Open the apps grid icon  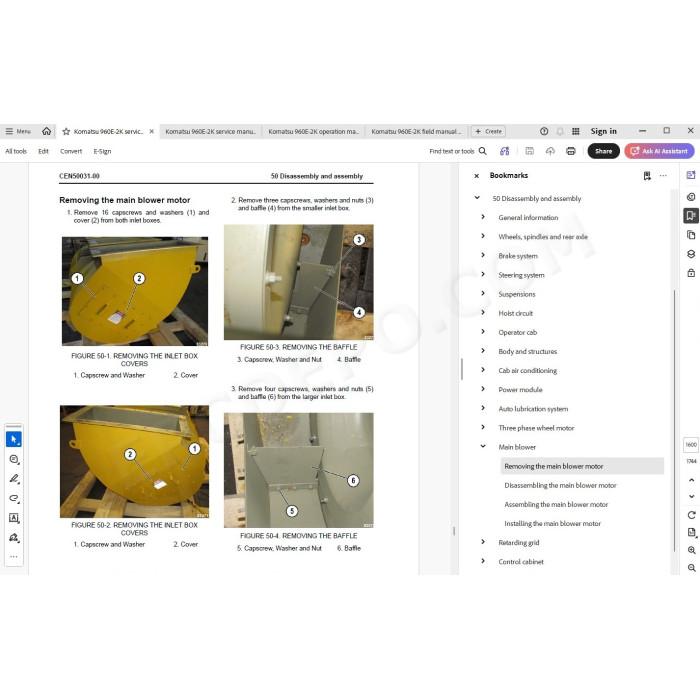(576, 131)
